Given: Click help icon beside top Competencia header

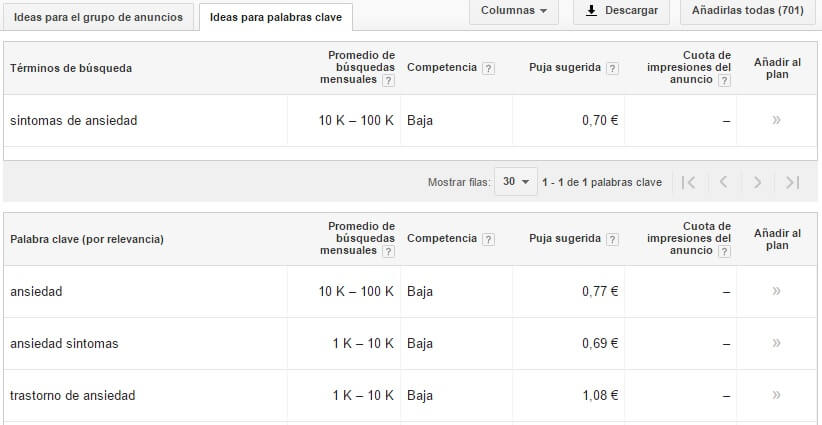Looking at the screenshot, I should click(488, 68).
